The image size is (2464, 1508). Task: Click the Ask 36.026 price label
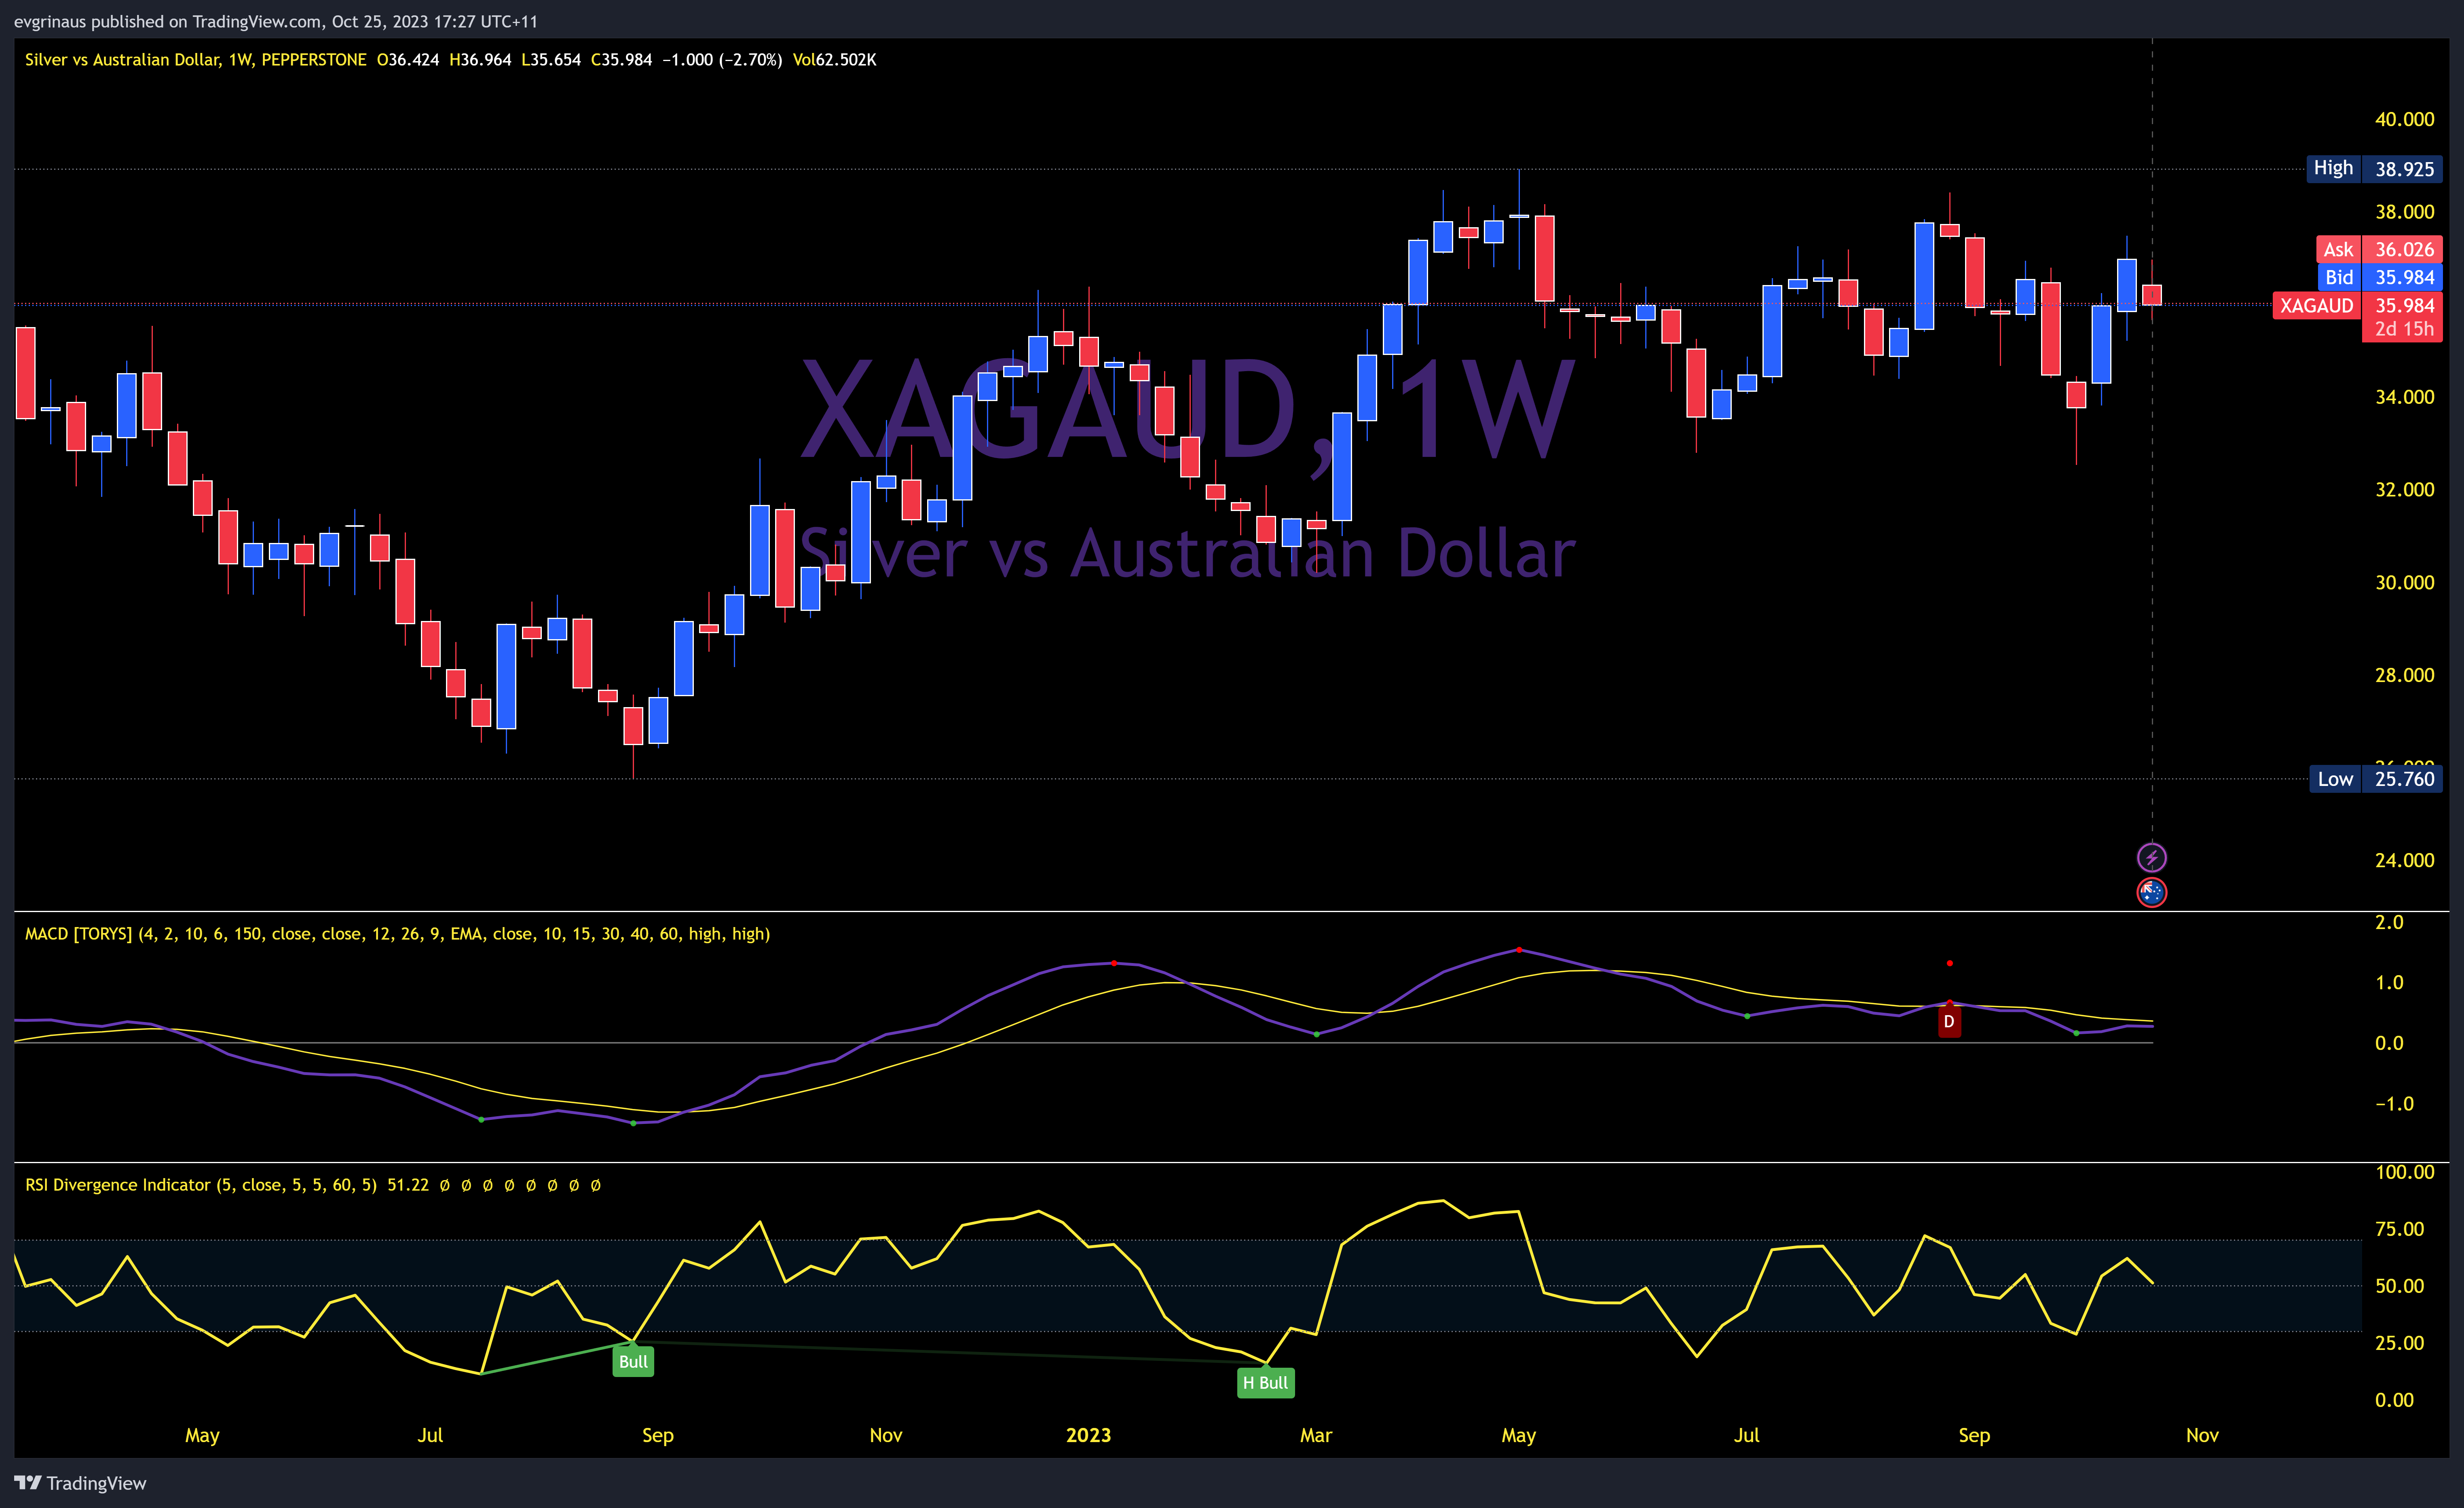(x=2379, y=249)
